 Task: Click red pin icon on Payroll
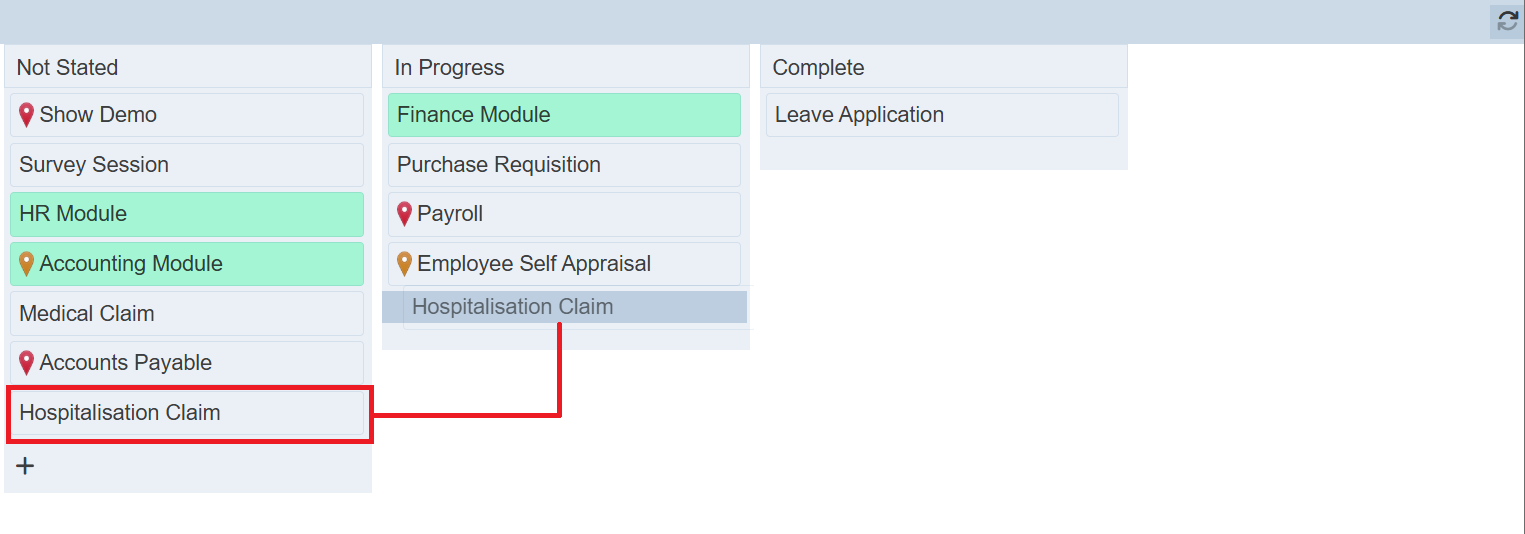click(x=404, y=214)
